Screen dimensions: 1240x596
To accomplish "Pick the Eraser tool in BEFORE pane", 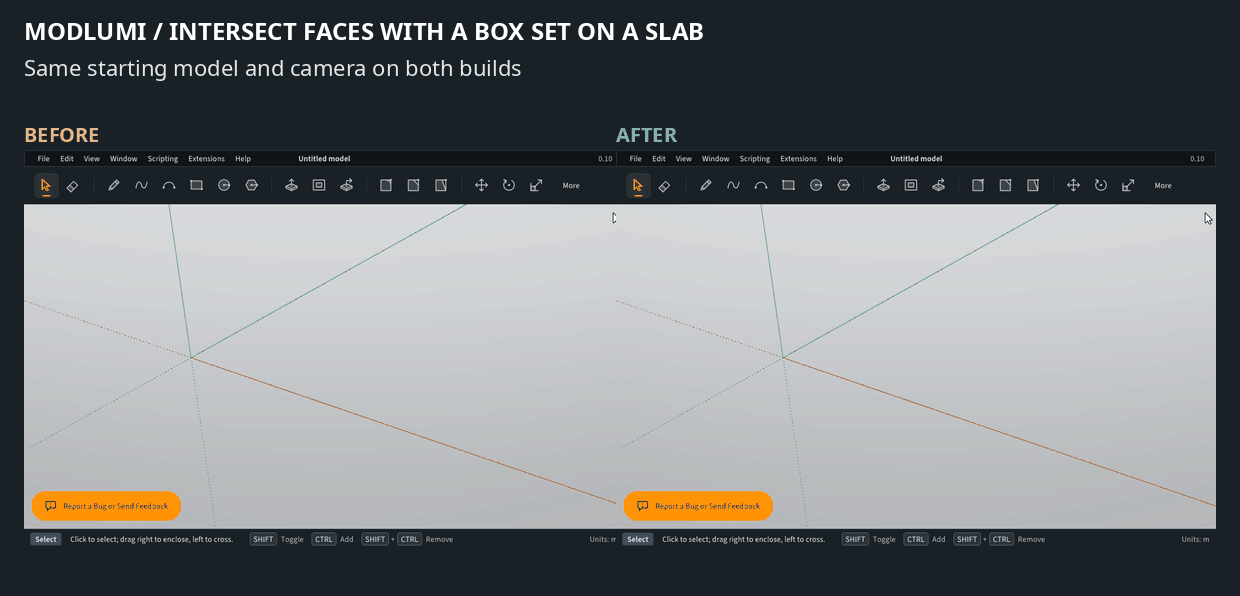I will coord(72,185).
